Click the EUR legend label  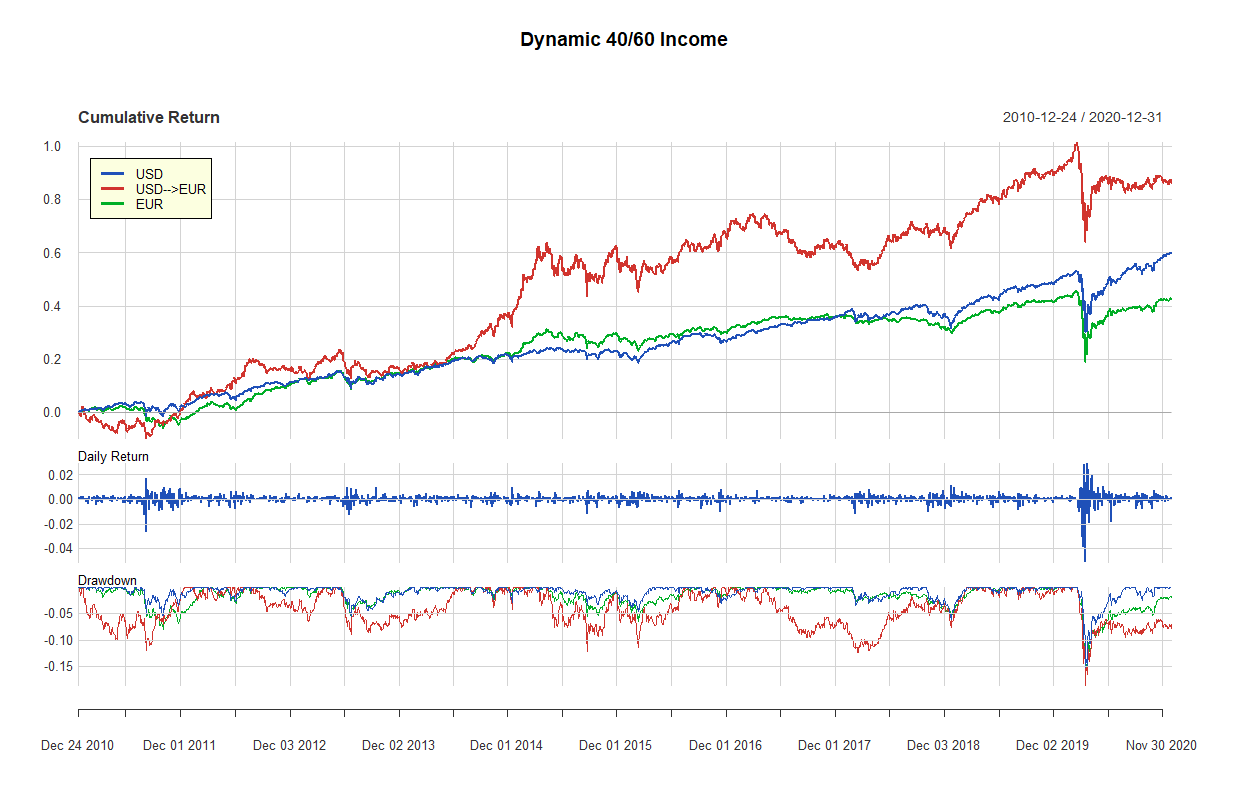[149, 204]
